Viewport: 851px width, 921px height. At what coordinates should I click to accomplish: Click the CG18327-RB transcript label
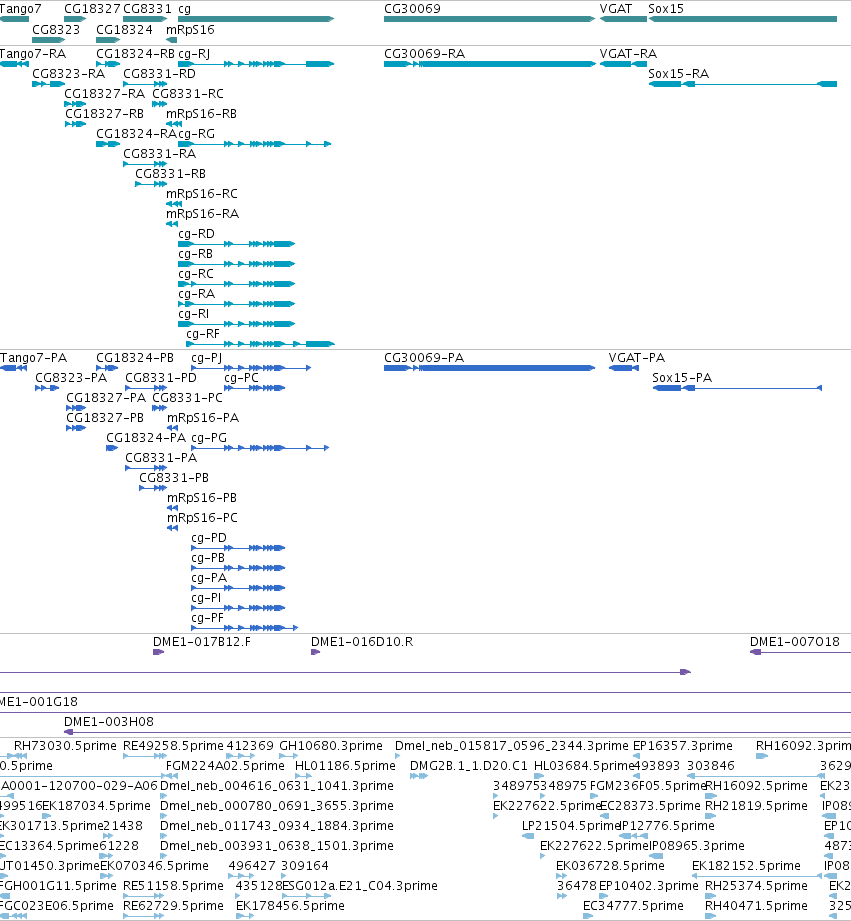point(105,114)
